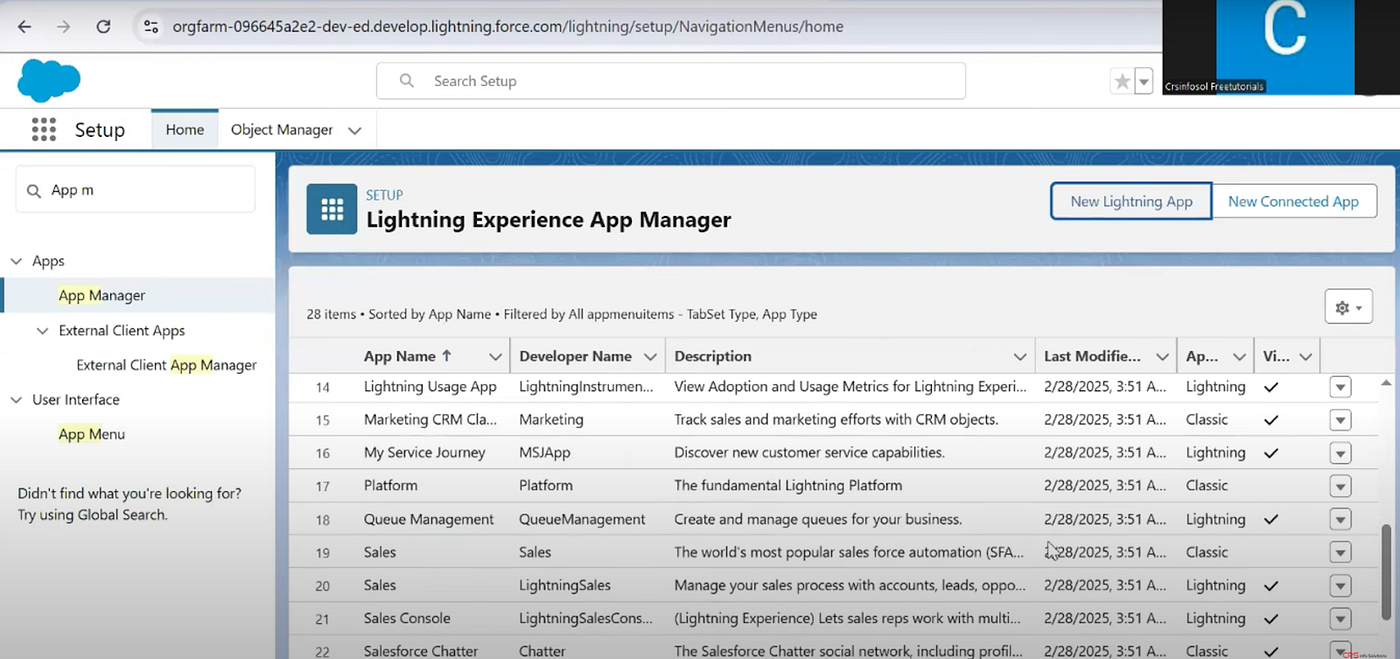The image size is (1400, 659).
Task: Click visible checkmark for Marketing CRM Classic
Action: click(x=1271, y=420)
